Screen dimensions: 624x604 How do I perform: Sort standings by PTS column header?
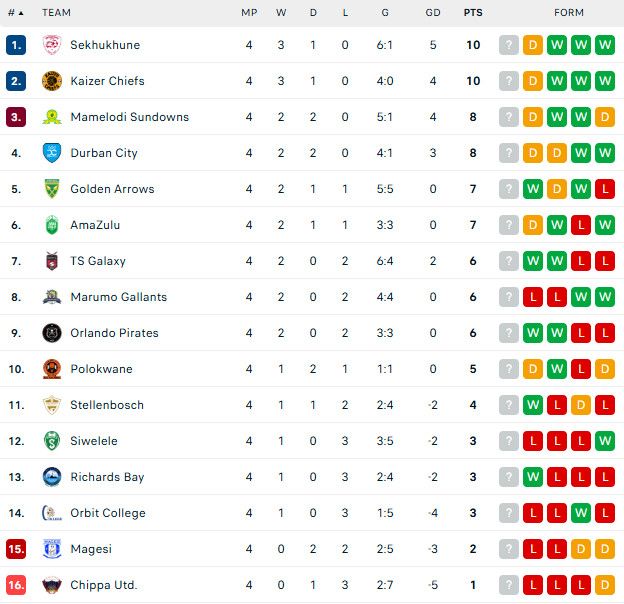(473, 13)
